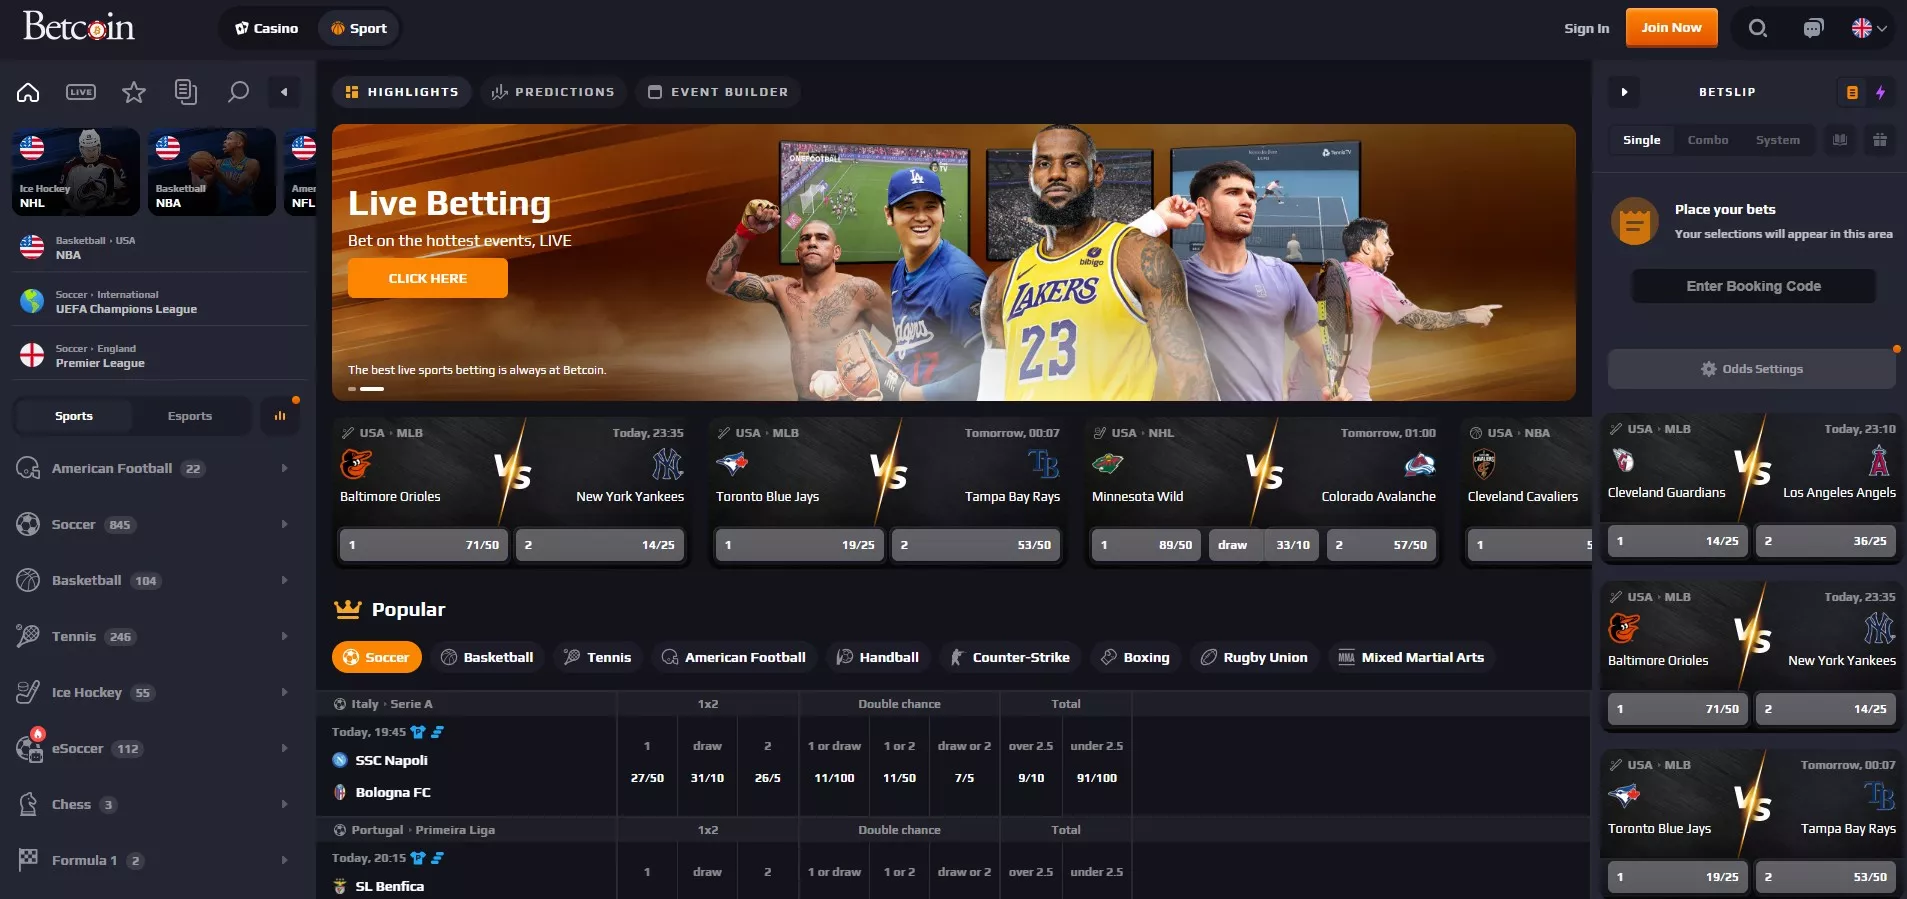Click second banner carousel indicator

372,388
